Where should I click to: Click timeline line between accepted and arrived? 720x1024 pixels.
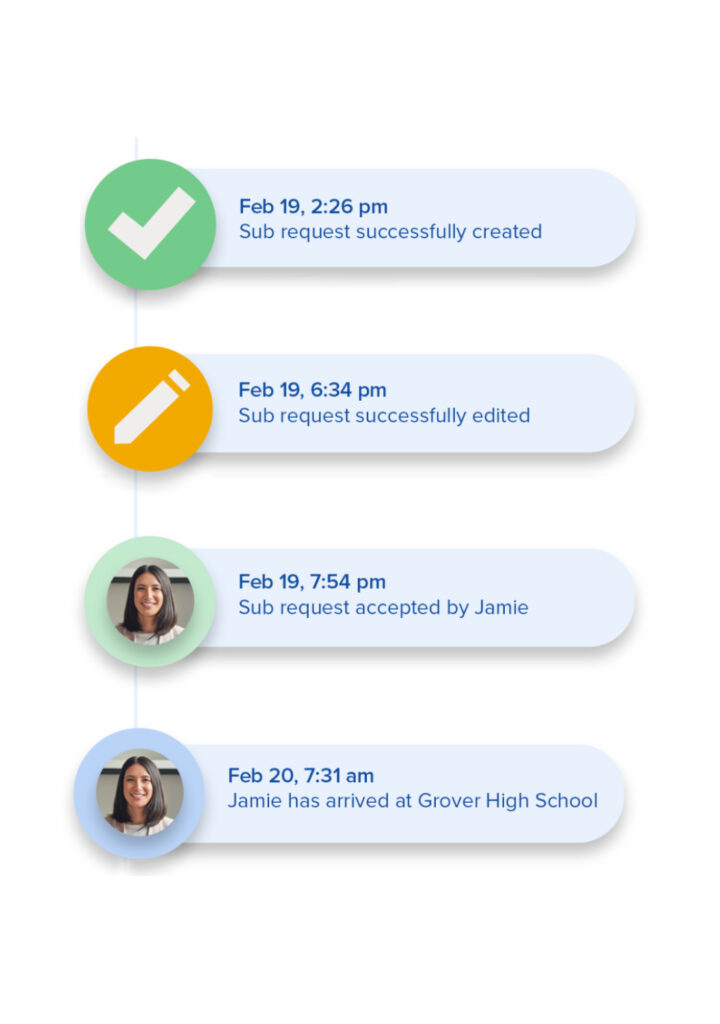pyautogui.click(x=136, y=697)
